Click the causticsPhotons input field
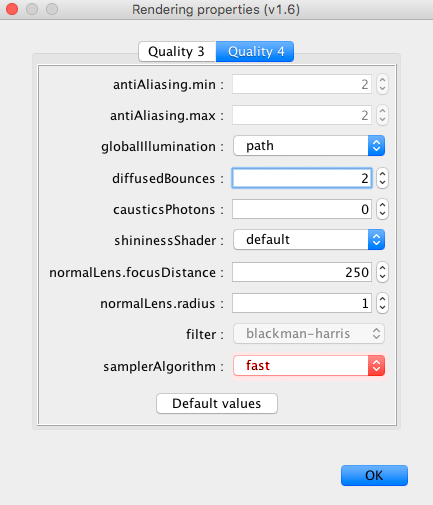Image resolution: width=433 pixels, height=505 pixels. [x=302, y=209]
